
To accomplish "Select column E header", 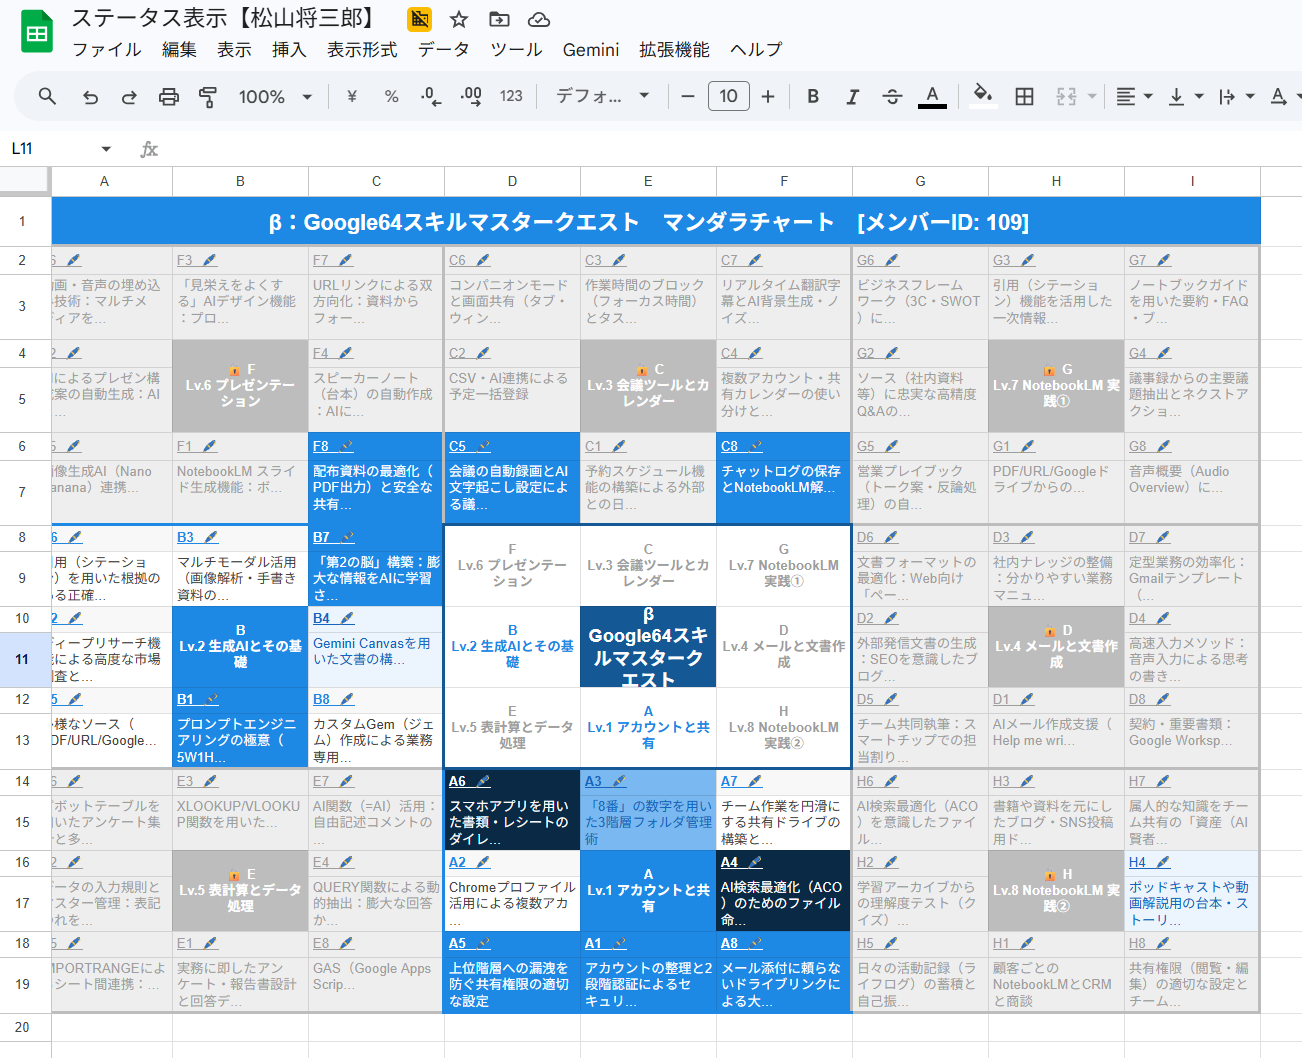I will tap(648, 181).
